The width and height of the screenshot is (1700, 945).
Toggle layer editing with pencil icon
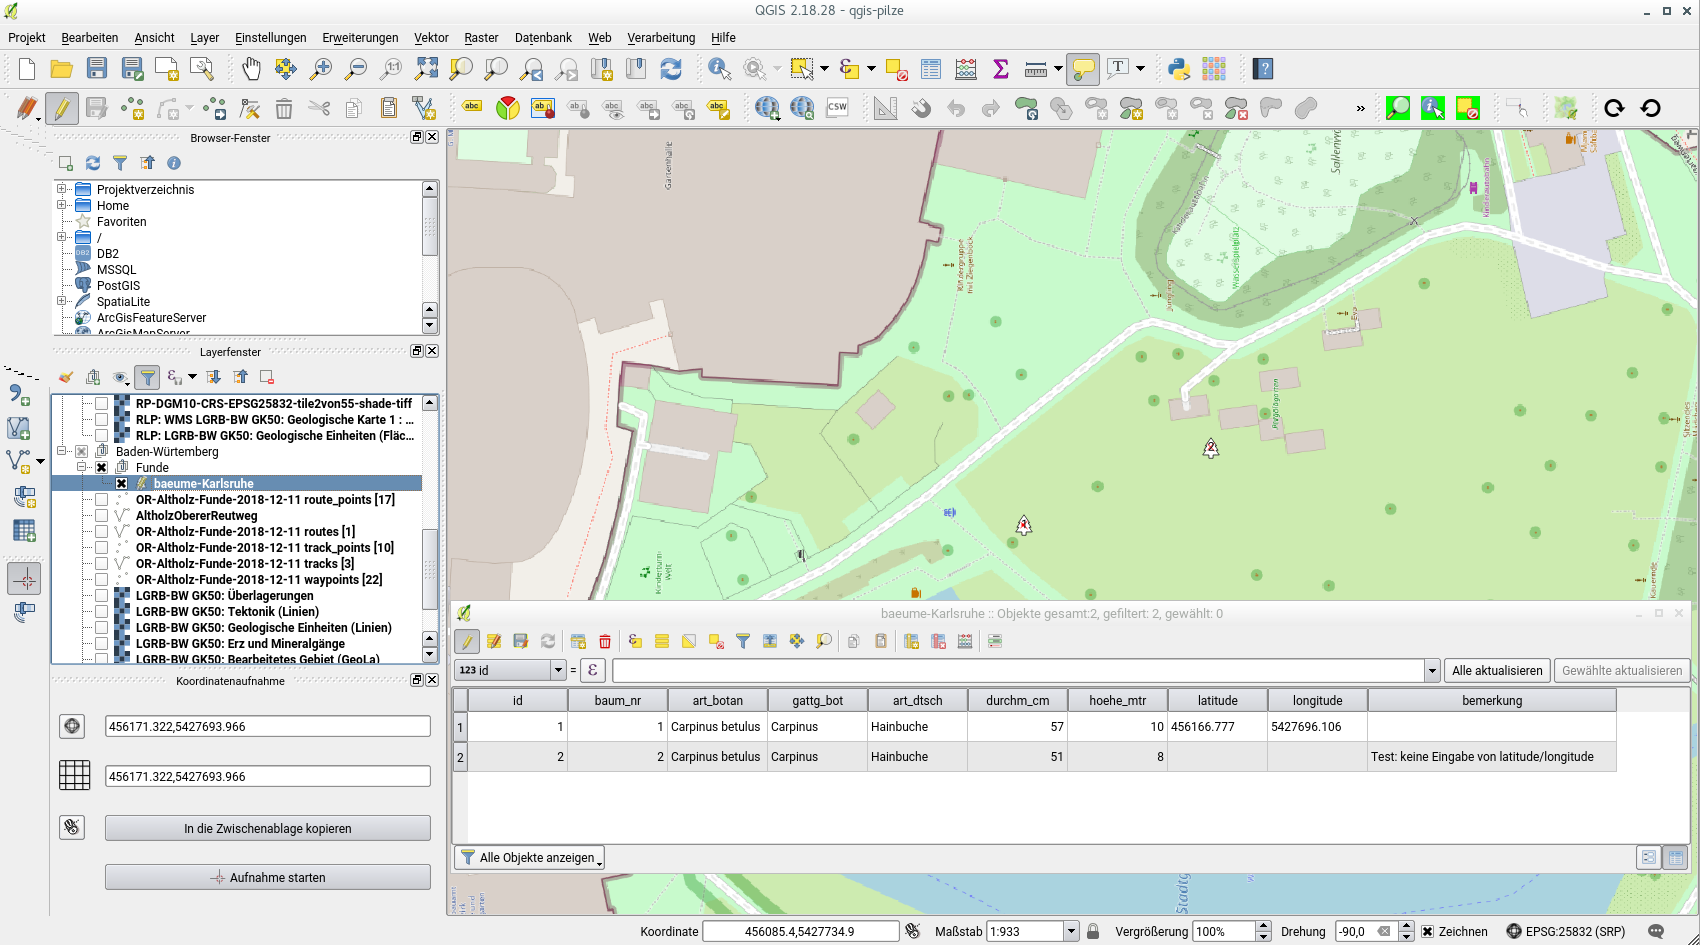[x=62, y=108]
